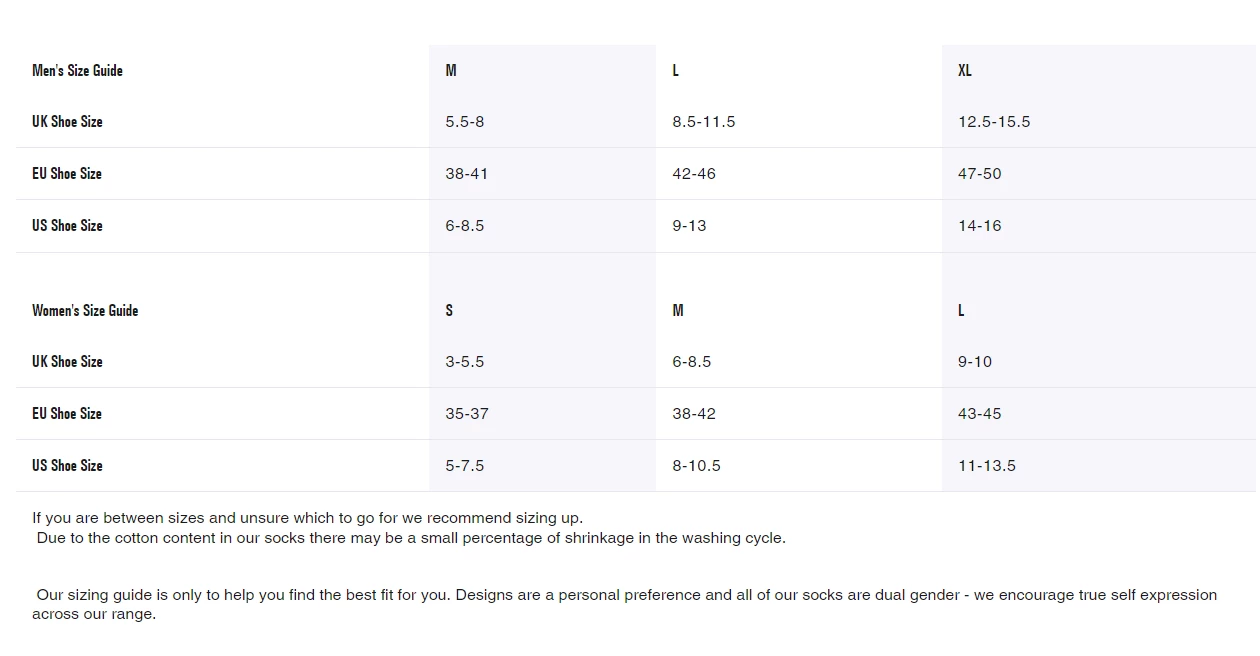Click men's UK size 12.5-15.5 cell
The width and height of the screenshot is (1260, 656).
point(994,122)
